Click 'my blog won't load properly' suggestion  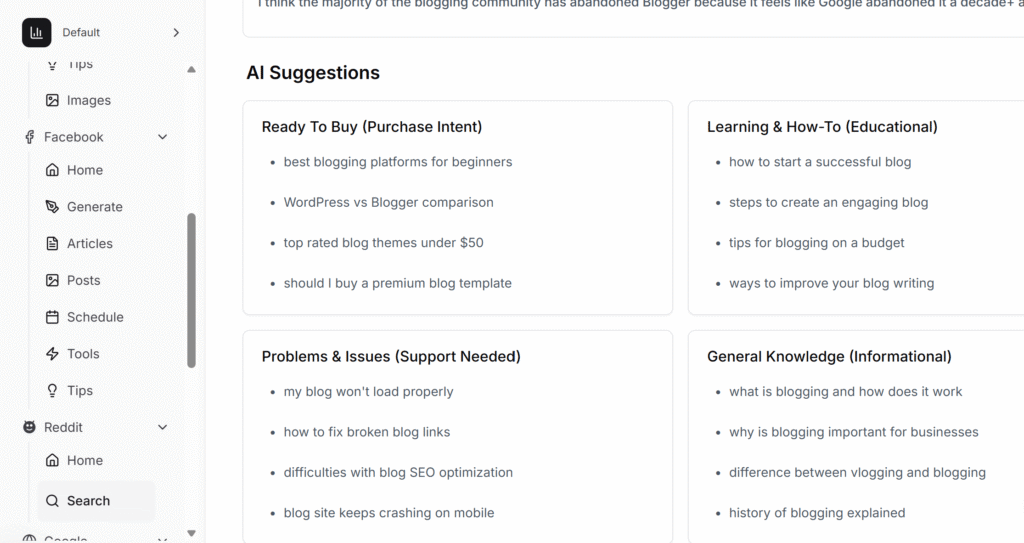pos(368,392)
